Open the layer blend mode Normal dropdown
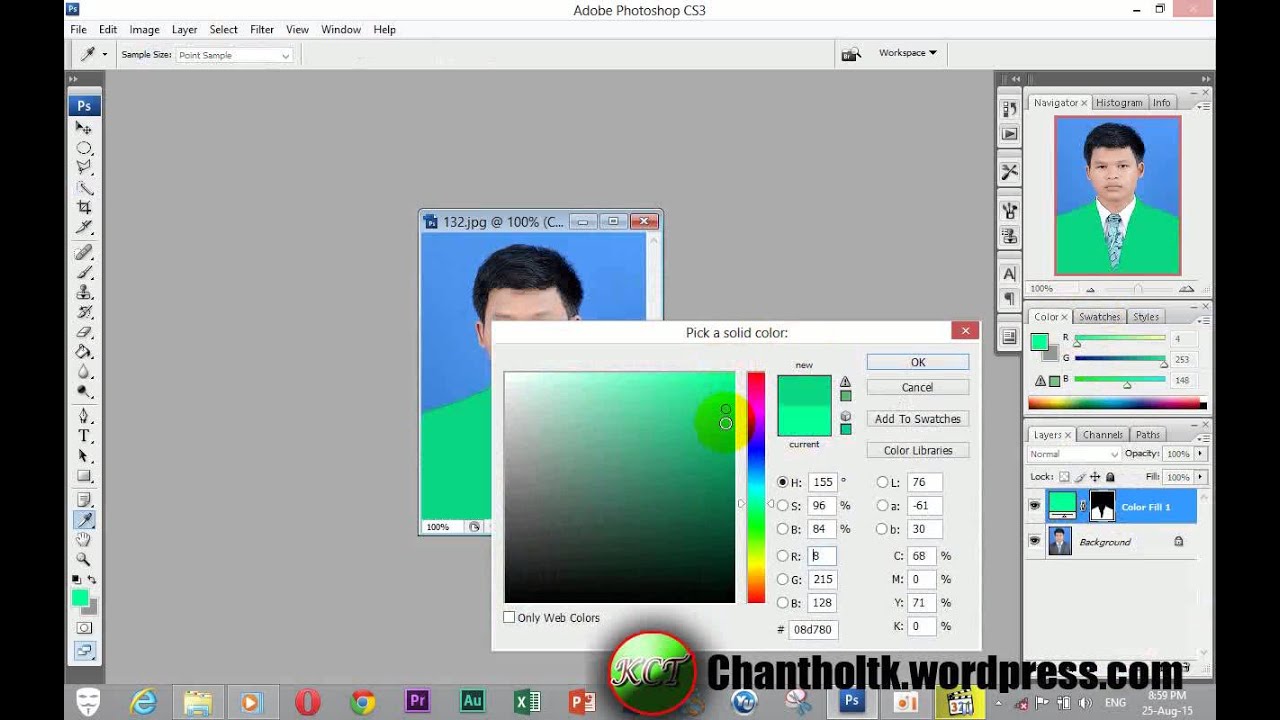 point(1074,454)
